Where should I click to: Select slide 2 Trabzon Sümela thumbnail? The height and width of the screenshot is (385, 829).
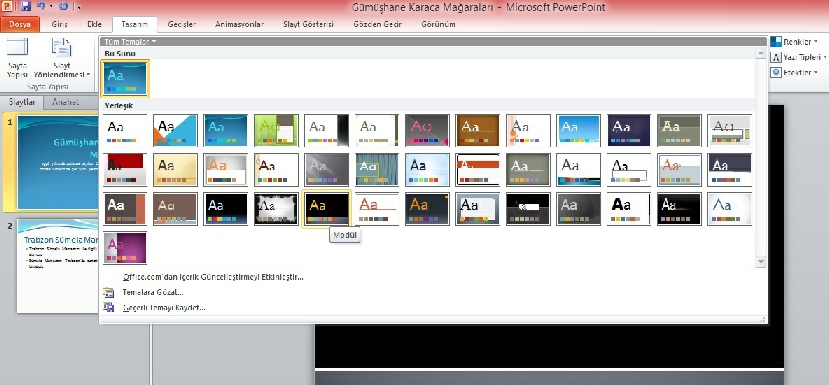pos(58,265)
